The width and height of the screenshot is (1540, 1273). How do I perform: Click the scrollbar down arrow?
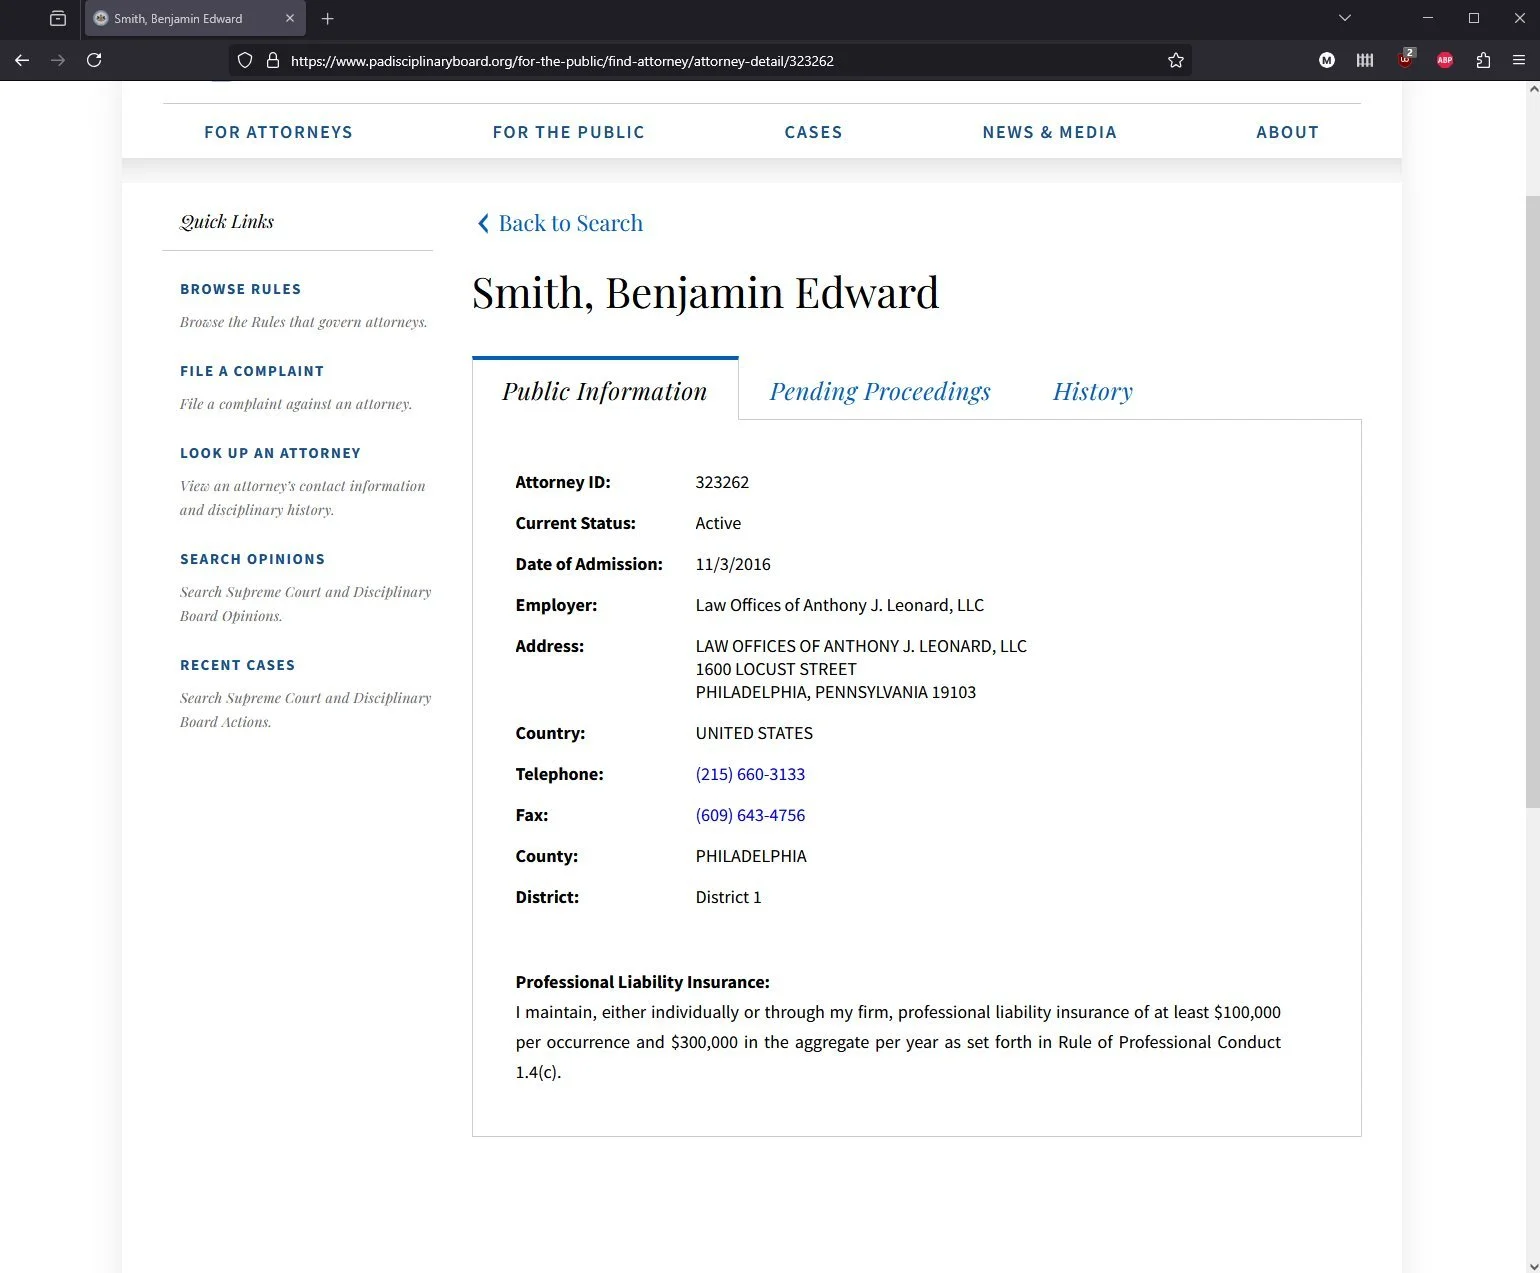click(x=1532, y=1265)
